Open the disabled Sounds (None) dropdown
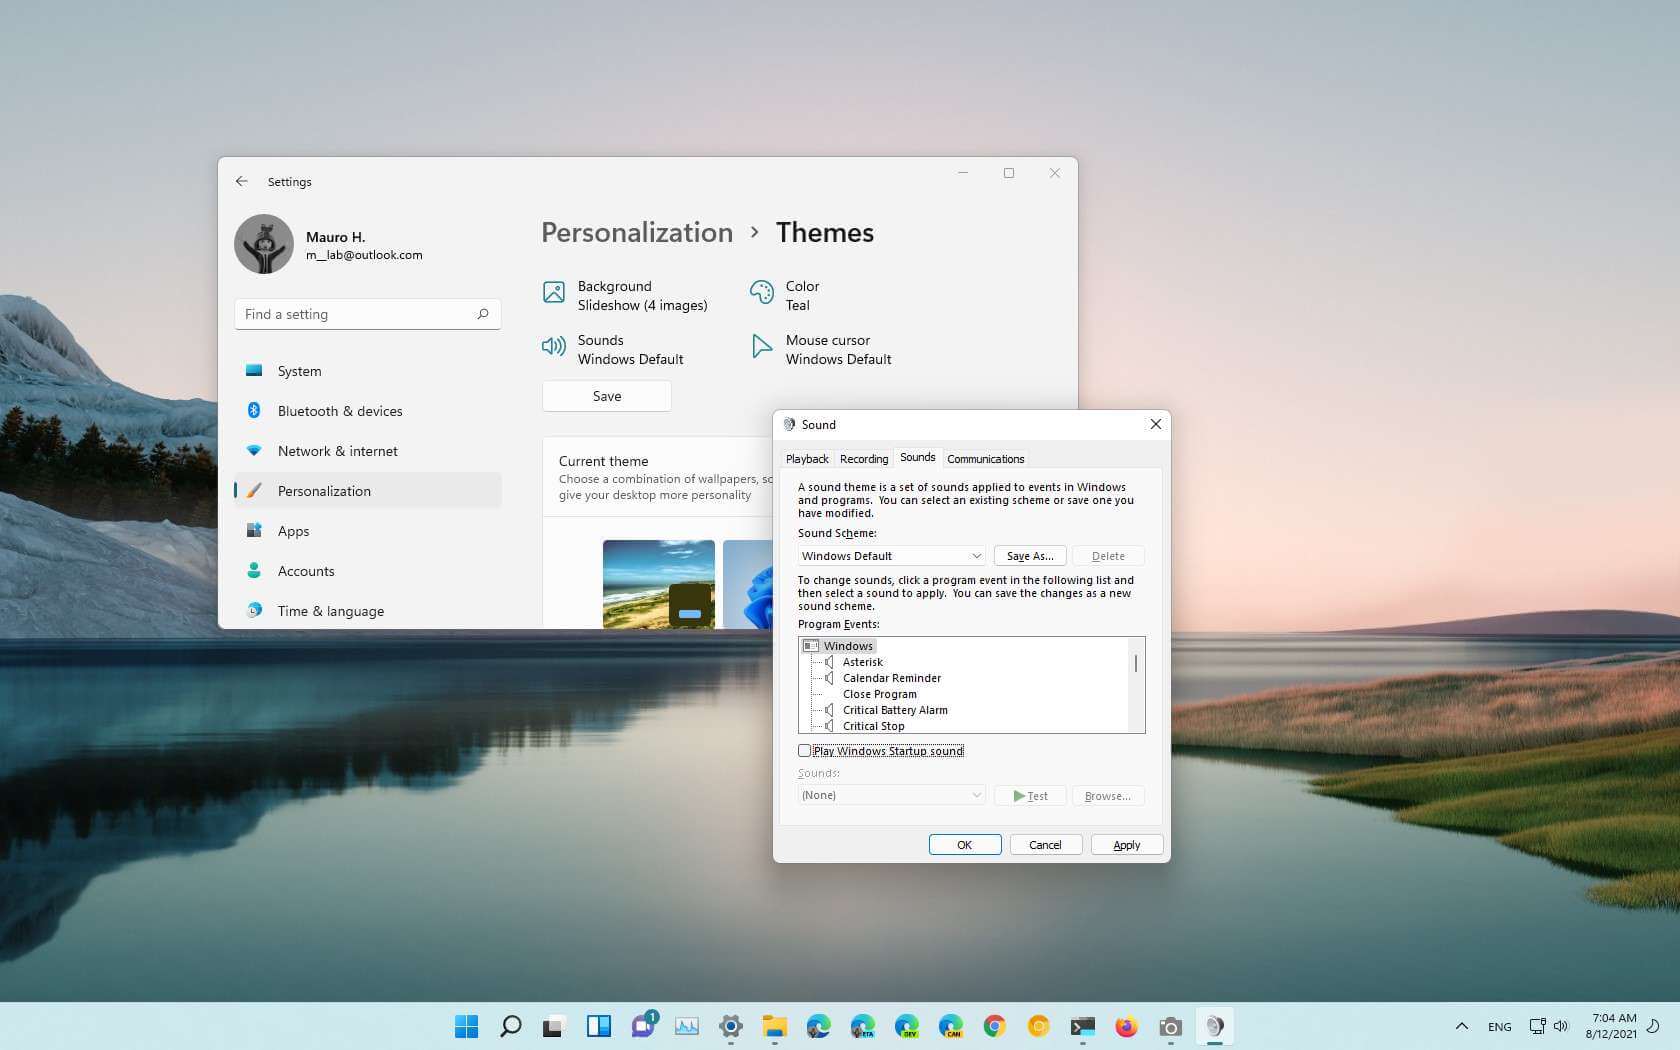Viewport: 1680px width, 1050px height. click(x=892, y=795)
